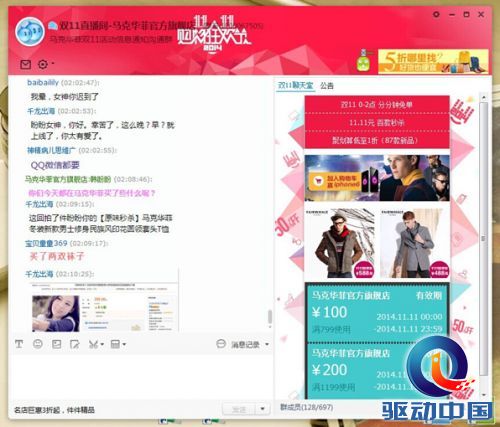Click the 发送 send button
500x427 pixels.
[x=239, y=409]
